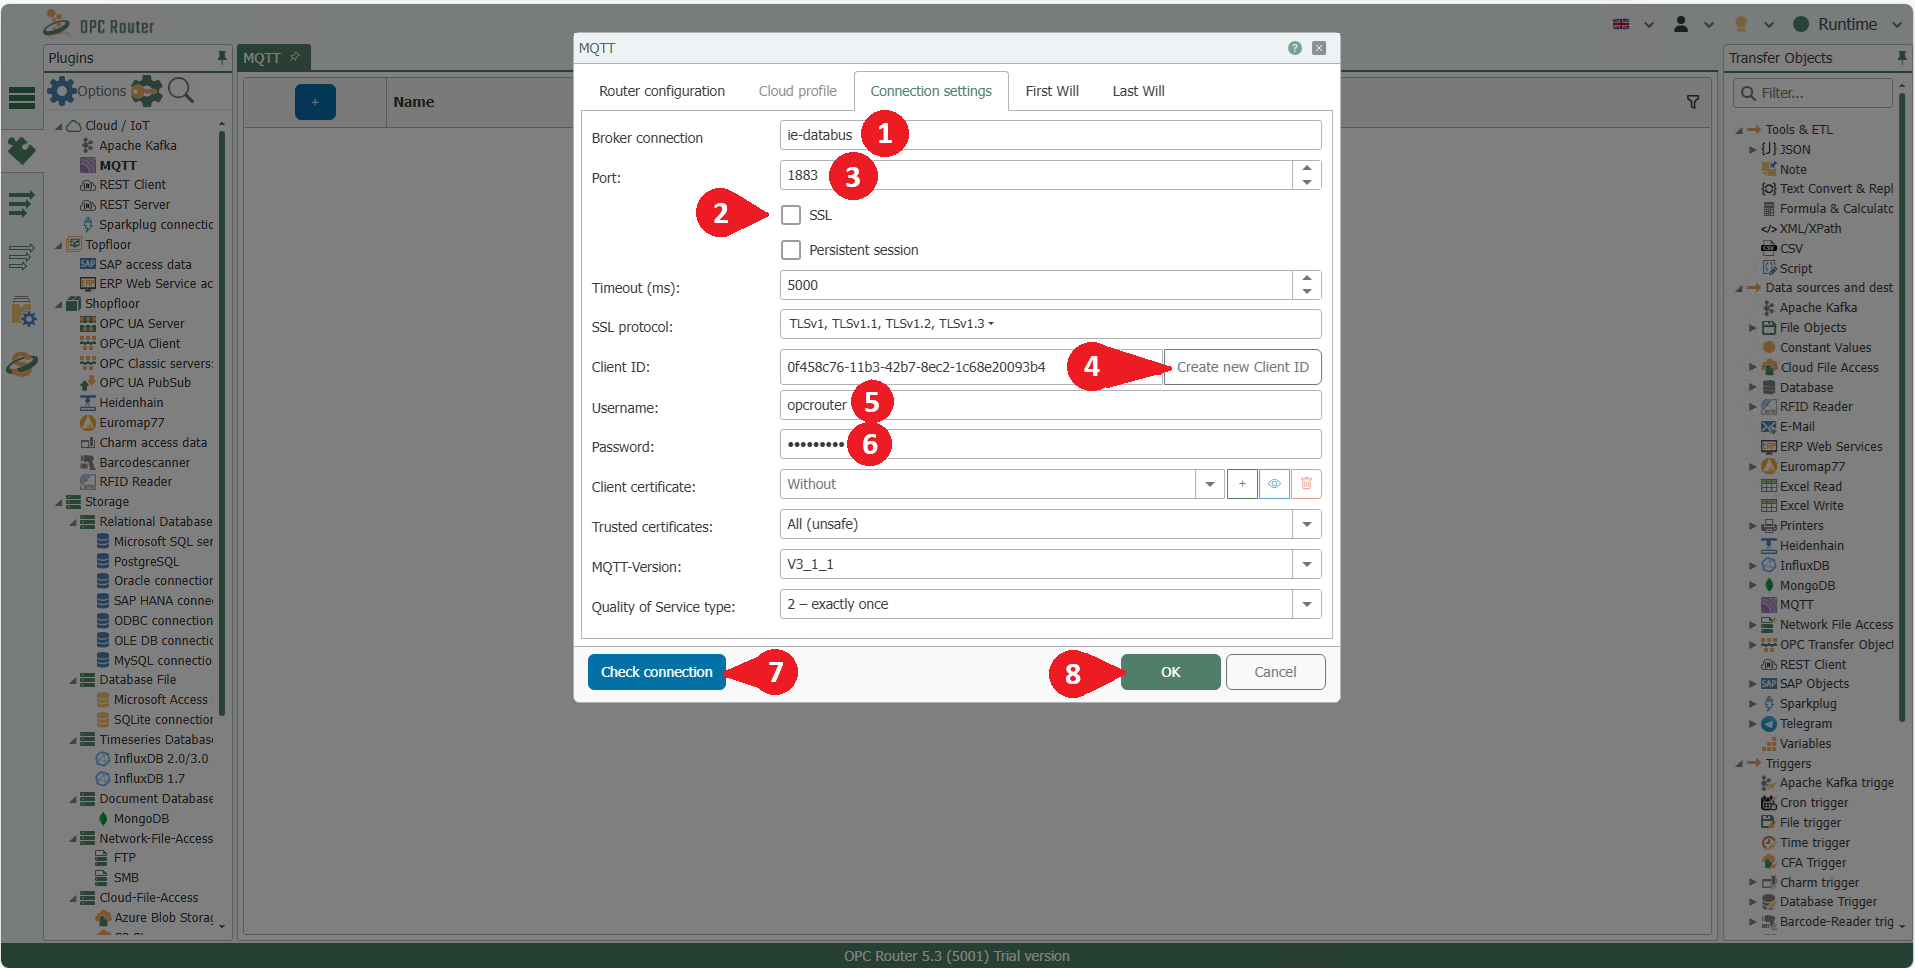Increase the Port value with the up arrow
1915x968 pixels.
[x=1307, y=168]
